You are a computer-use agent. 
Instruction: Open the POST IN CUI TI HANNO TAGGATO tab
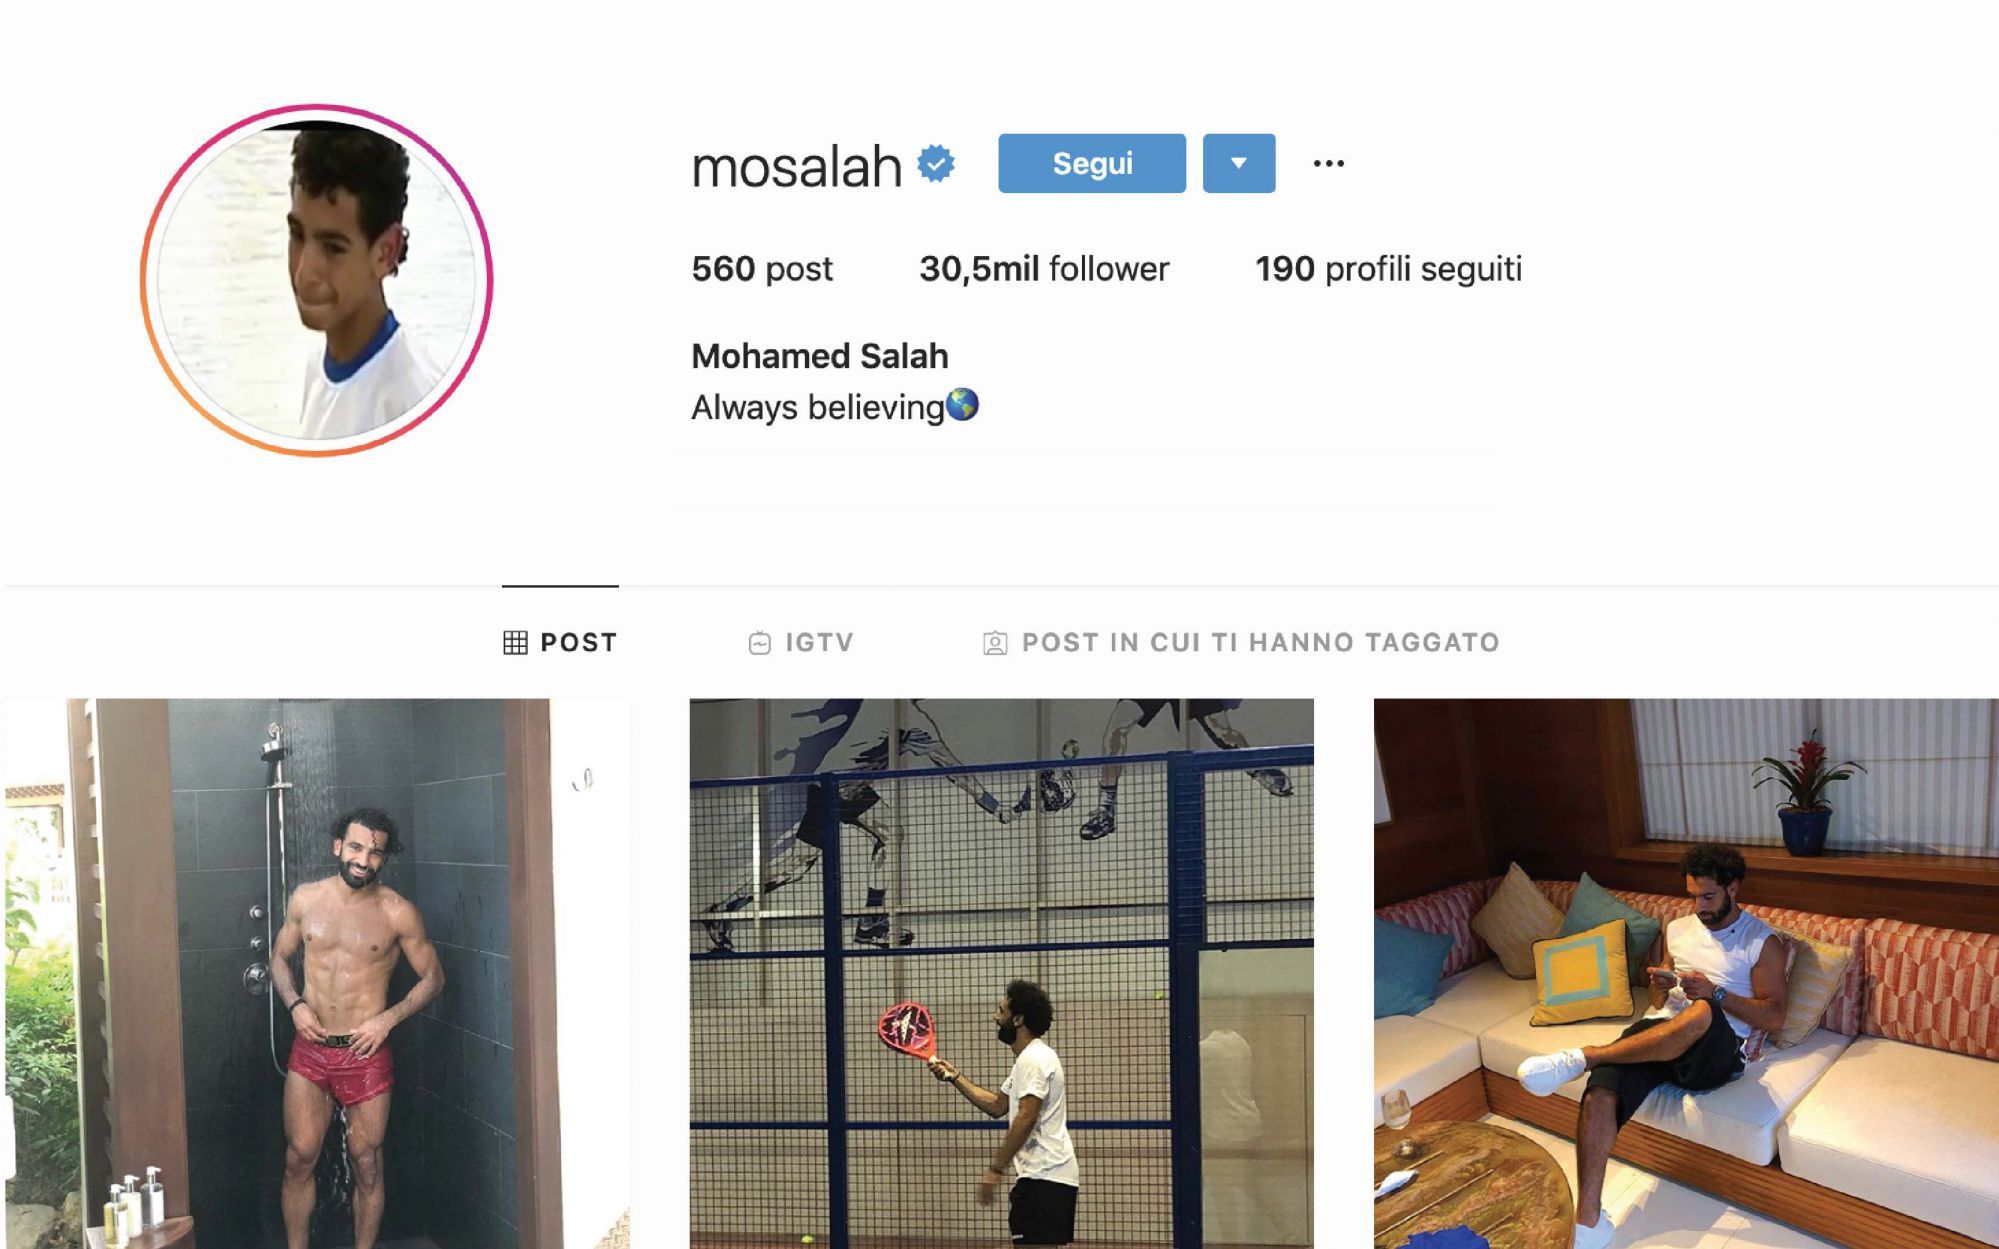pos(1242,643)
